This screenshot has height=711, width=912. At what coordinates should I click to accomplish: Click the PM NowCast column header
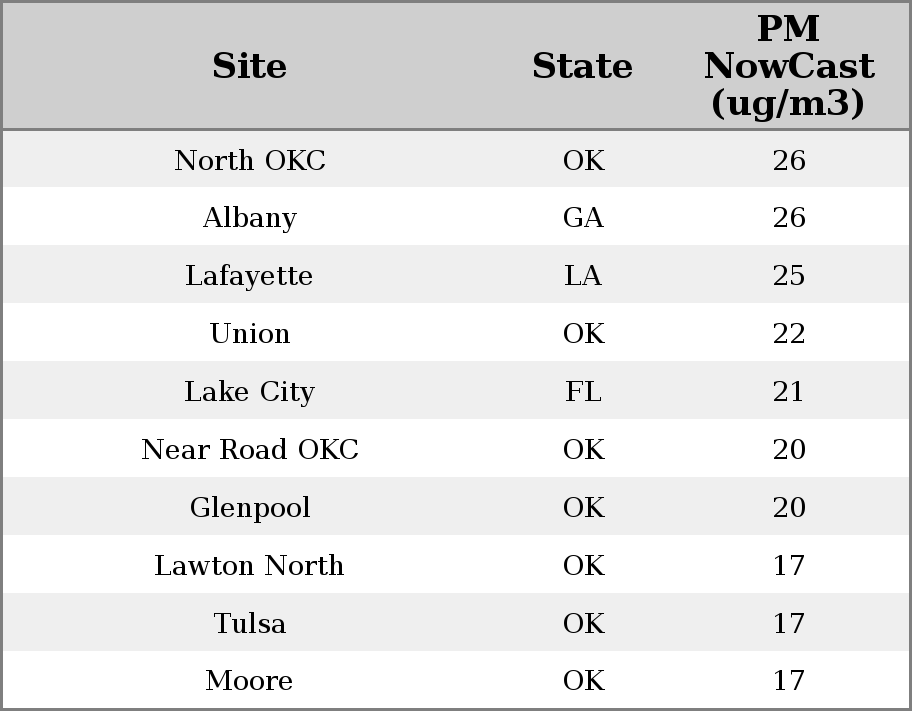click(788, 66)
